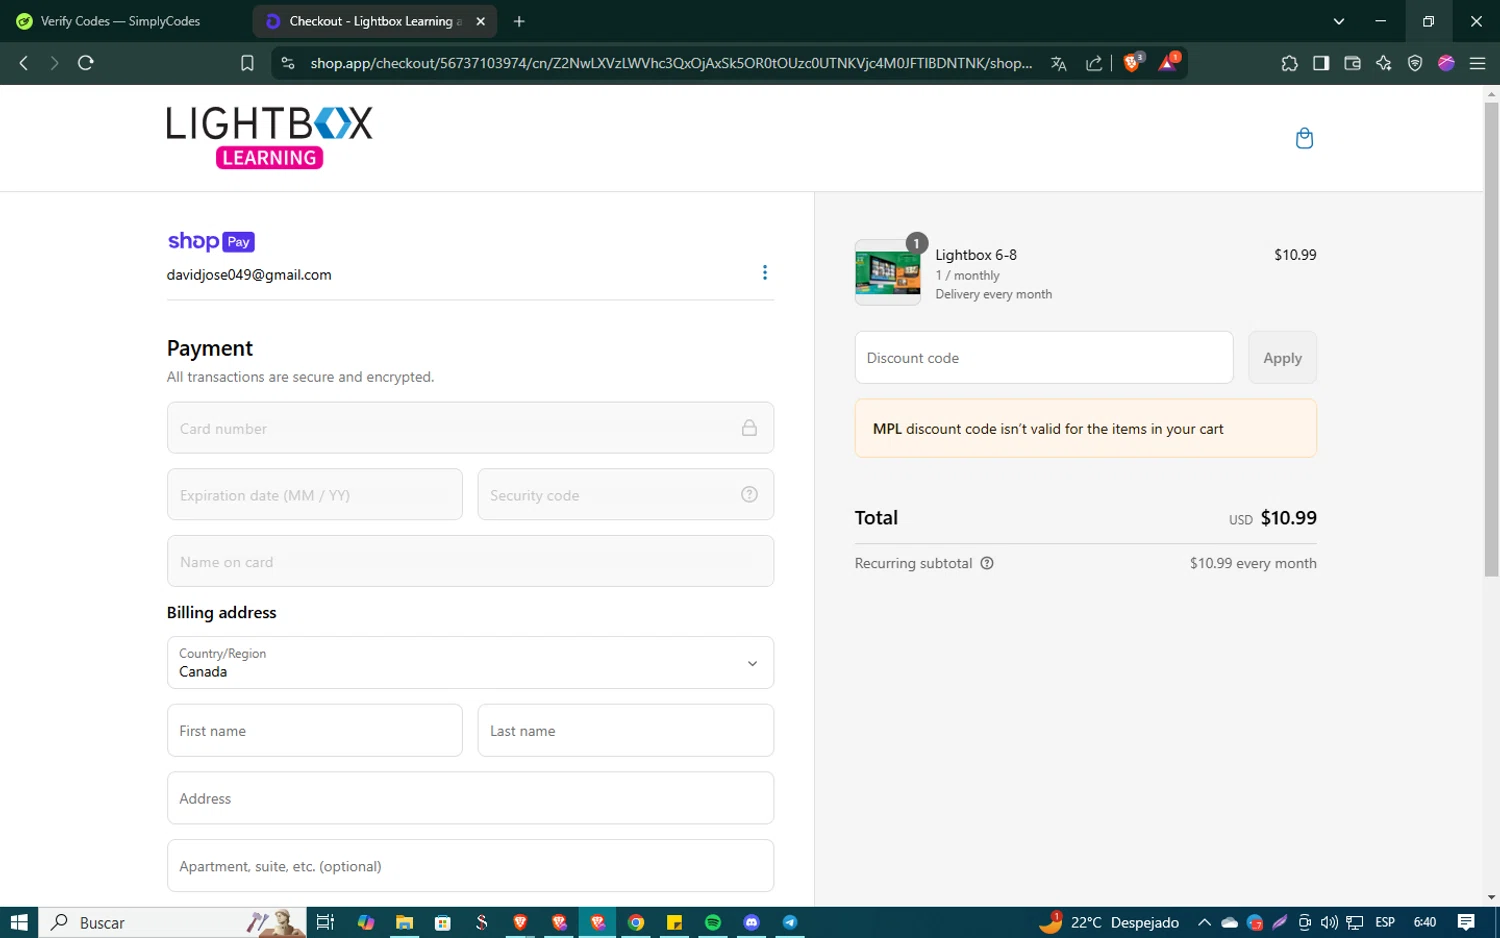
Task: Click the Apply discount button
Action: click(1282, 357)
